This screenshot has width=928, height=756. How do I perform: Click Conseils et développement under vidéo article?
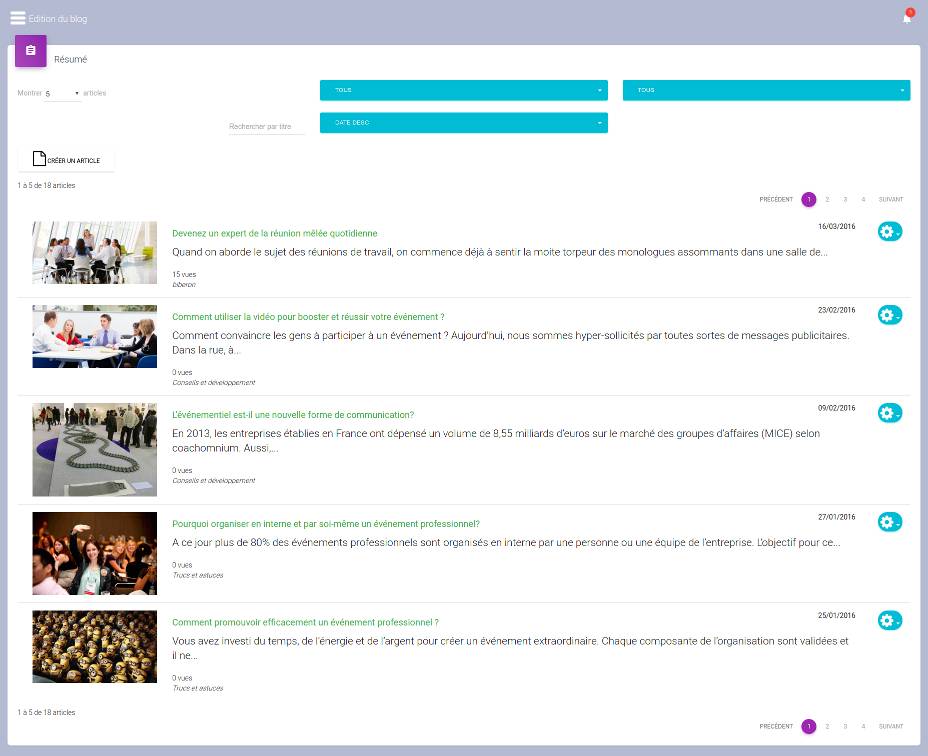[214, 382]
